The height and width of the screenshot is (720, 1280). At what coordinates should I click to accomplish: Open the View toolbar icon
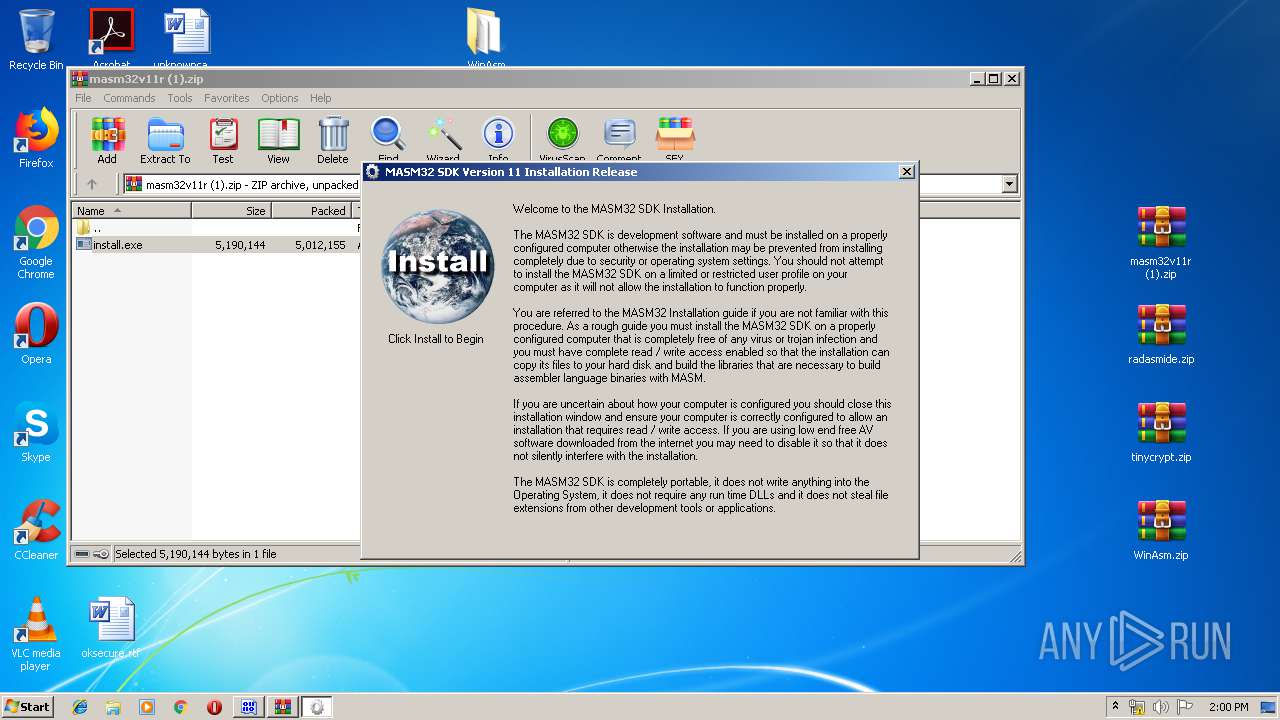pos(278,140)
